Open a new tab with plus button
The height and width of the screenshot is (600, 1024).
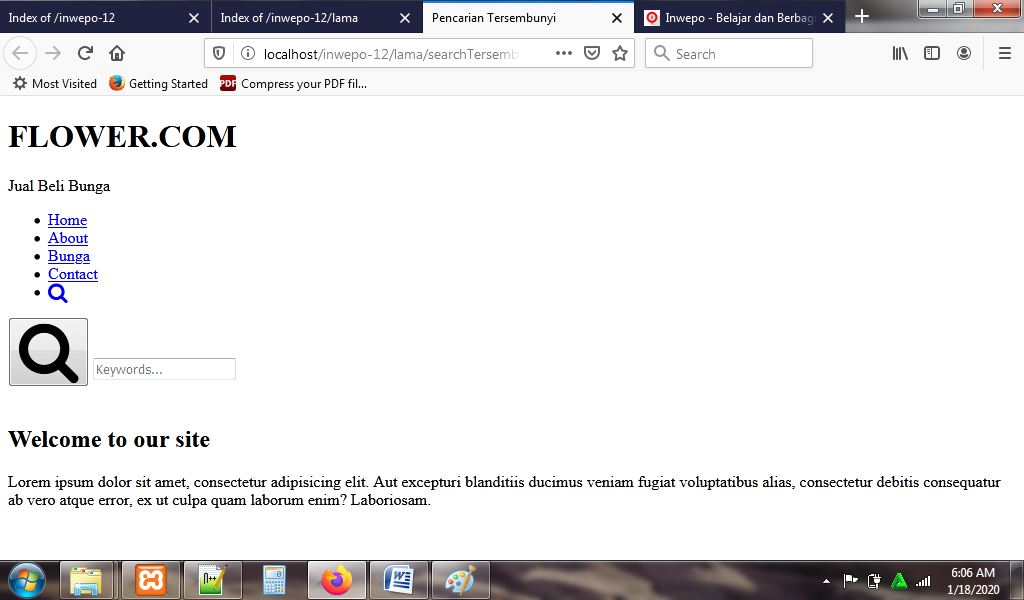coord(862,16)
